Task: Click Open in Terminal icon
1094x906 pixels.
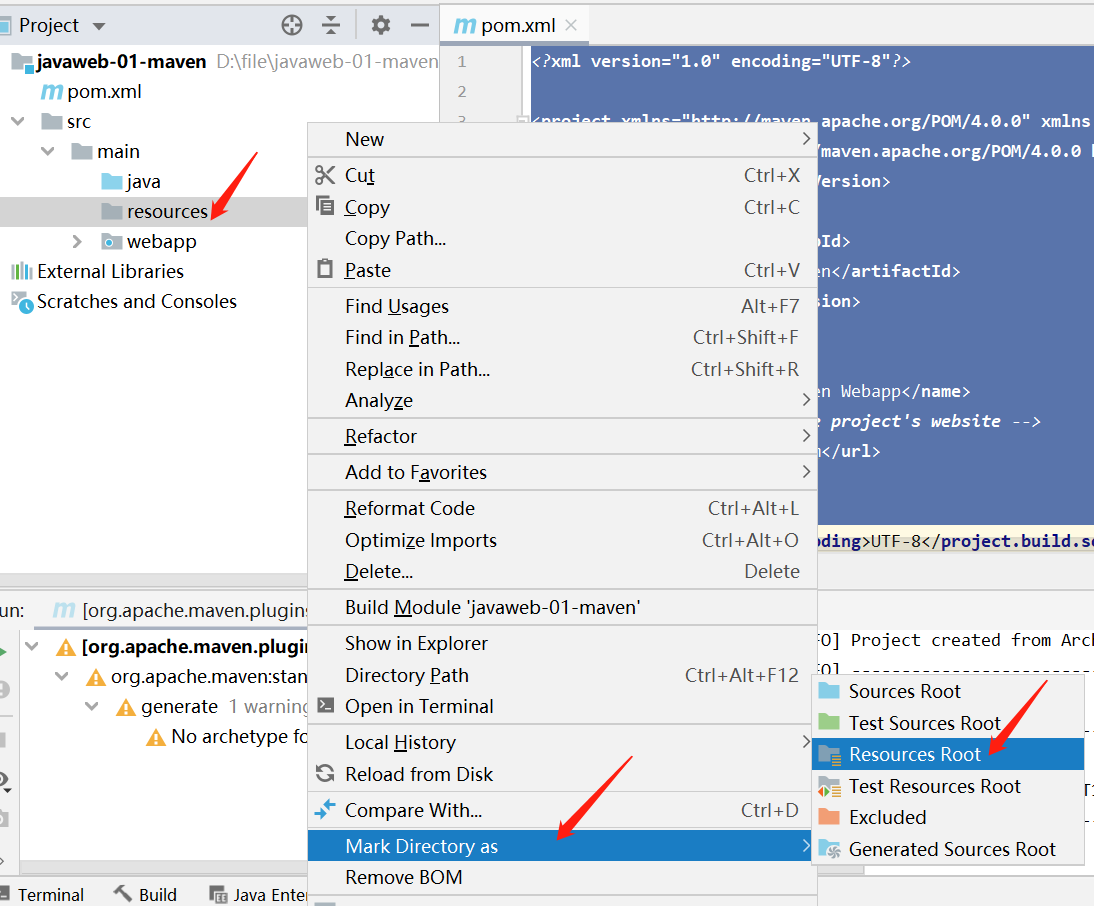Action: 325,706
